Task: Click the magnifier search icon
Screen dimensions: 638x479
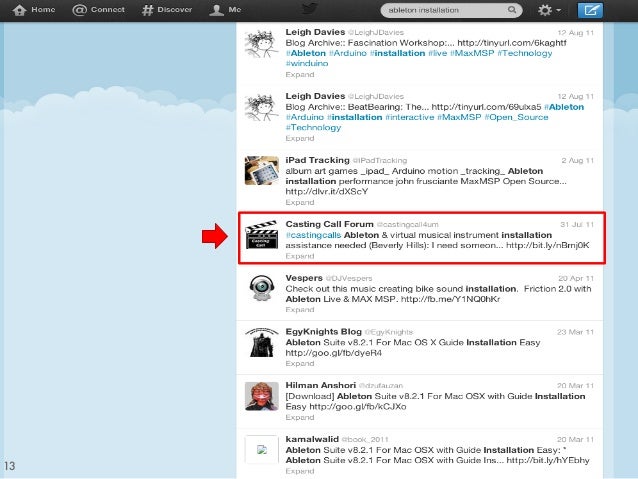Action: click(512, 9)
